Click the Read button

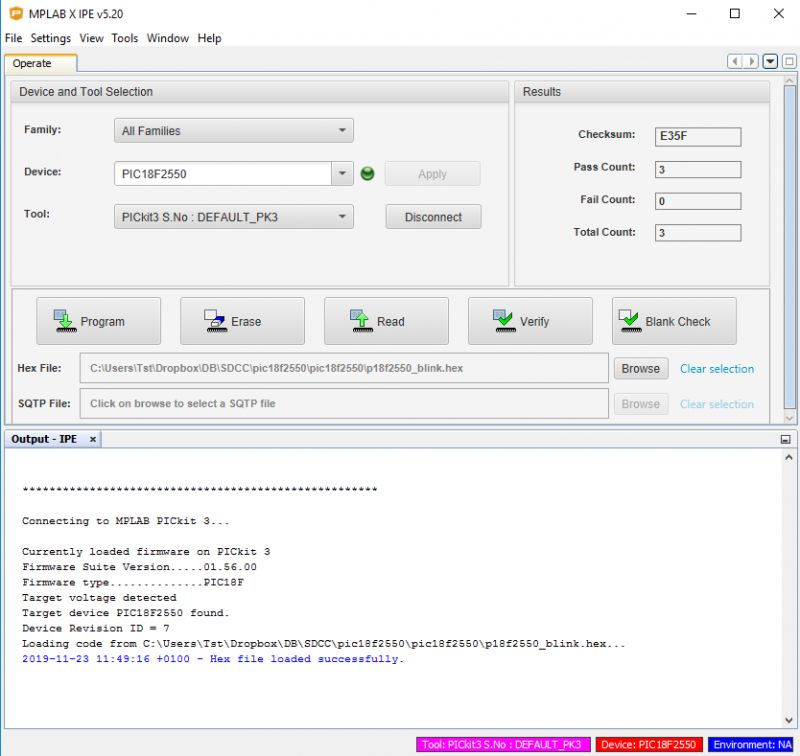point(386,321)
